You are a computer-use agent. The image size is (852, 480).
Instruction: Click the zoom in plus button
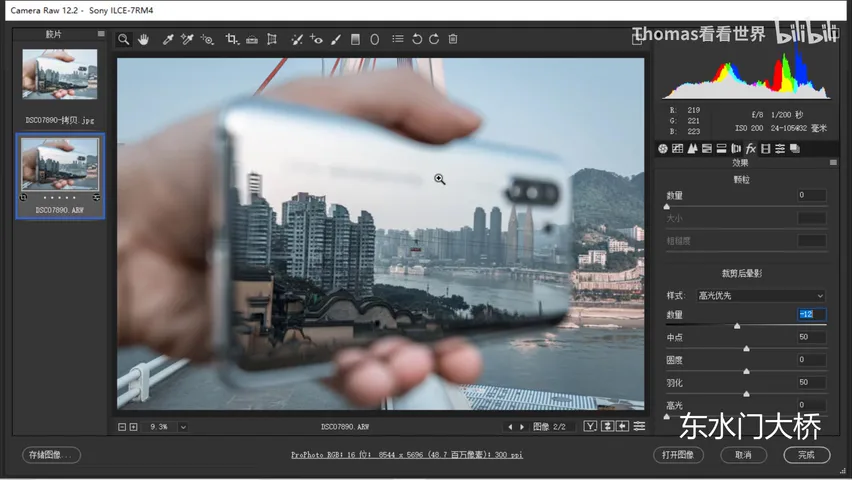[133, 427]
